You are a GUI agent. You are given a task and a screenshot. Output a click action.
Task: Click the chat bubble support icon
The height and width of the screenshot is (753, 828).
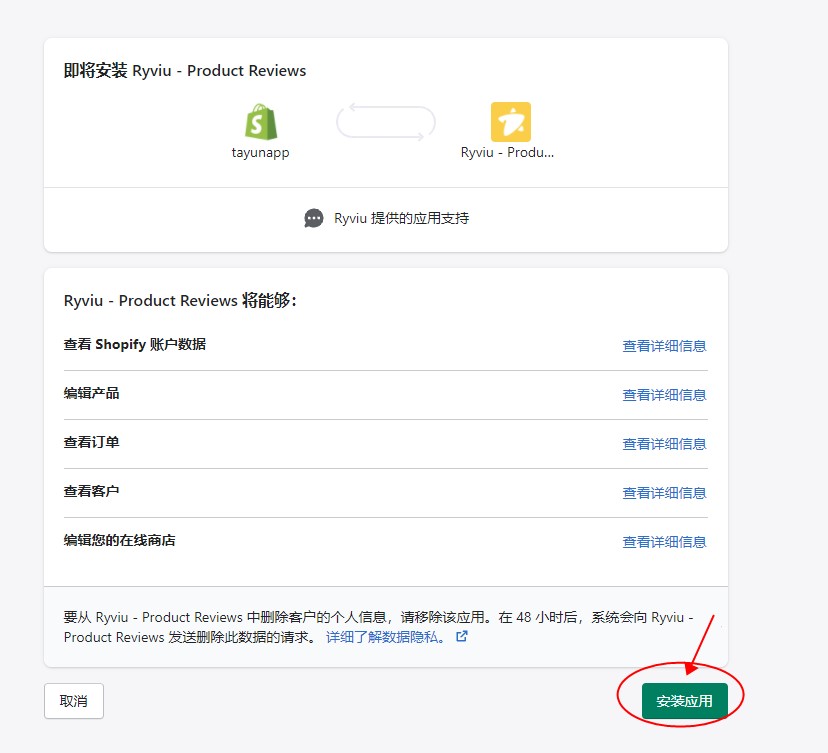coord(314,218)
